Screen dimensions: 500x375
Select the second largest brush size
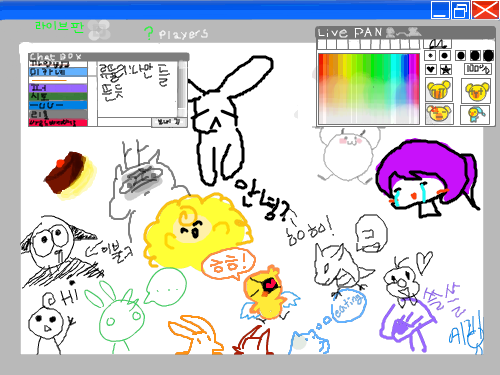475,56
